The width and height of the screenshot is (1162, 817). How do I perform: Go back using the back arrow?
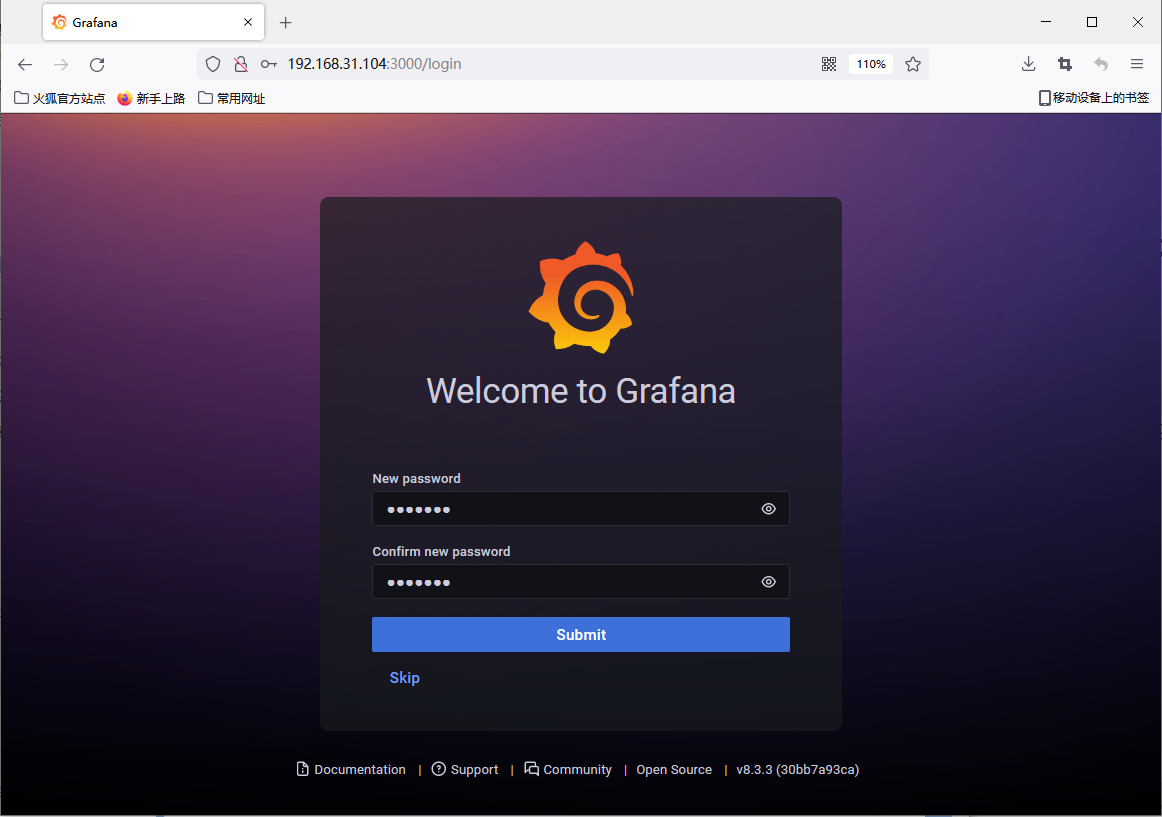(x=25, y=65)
